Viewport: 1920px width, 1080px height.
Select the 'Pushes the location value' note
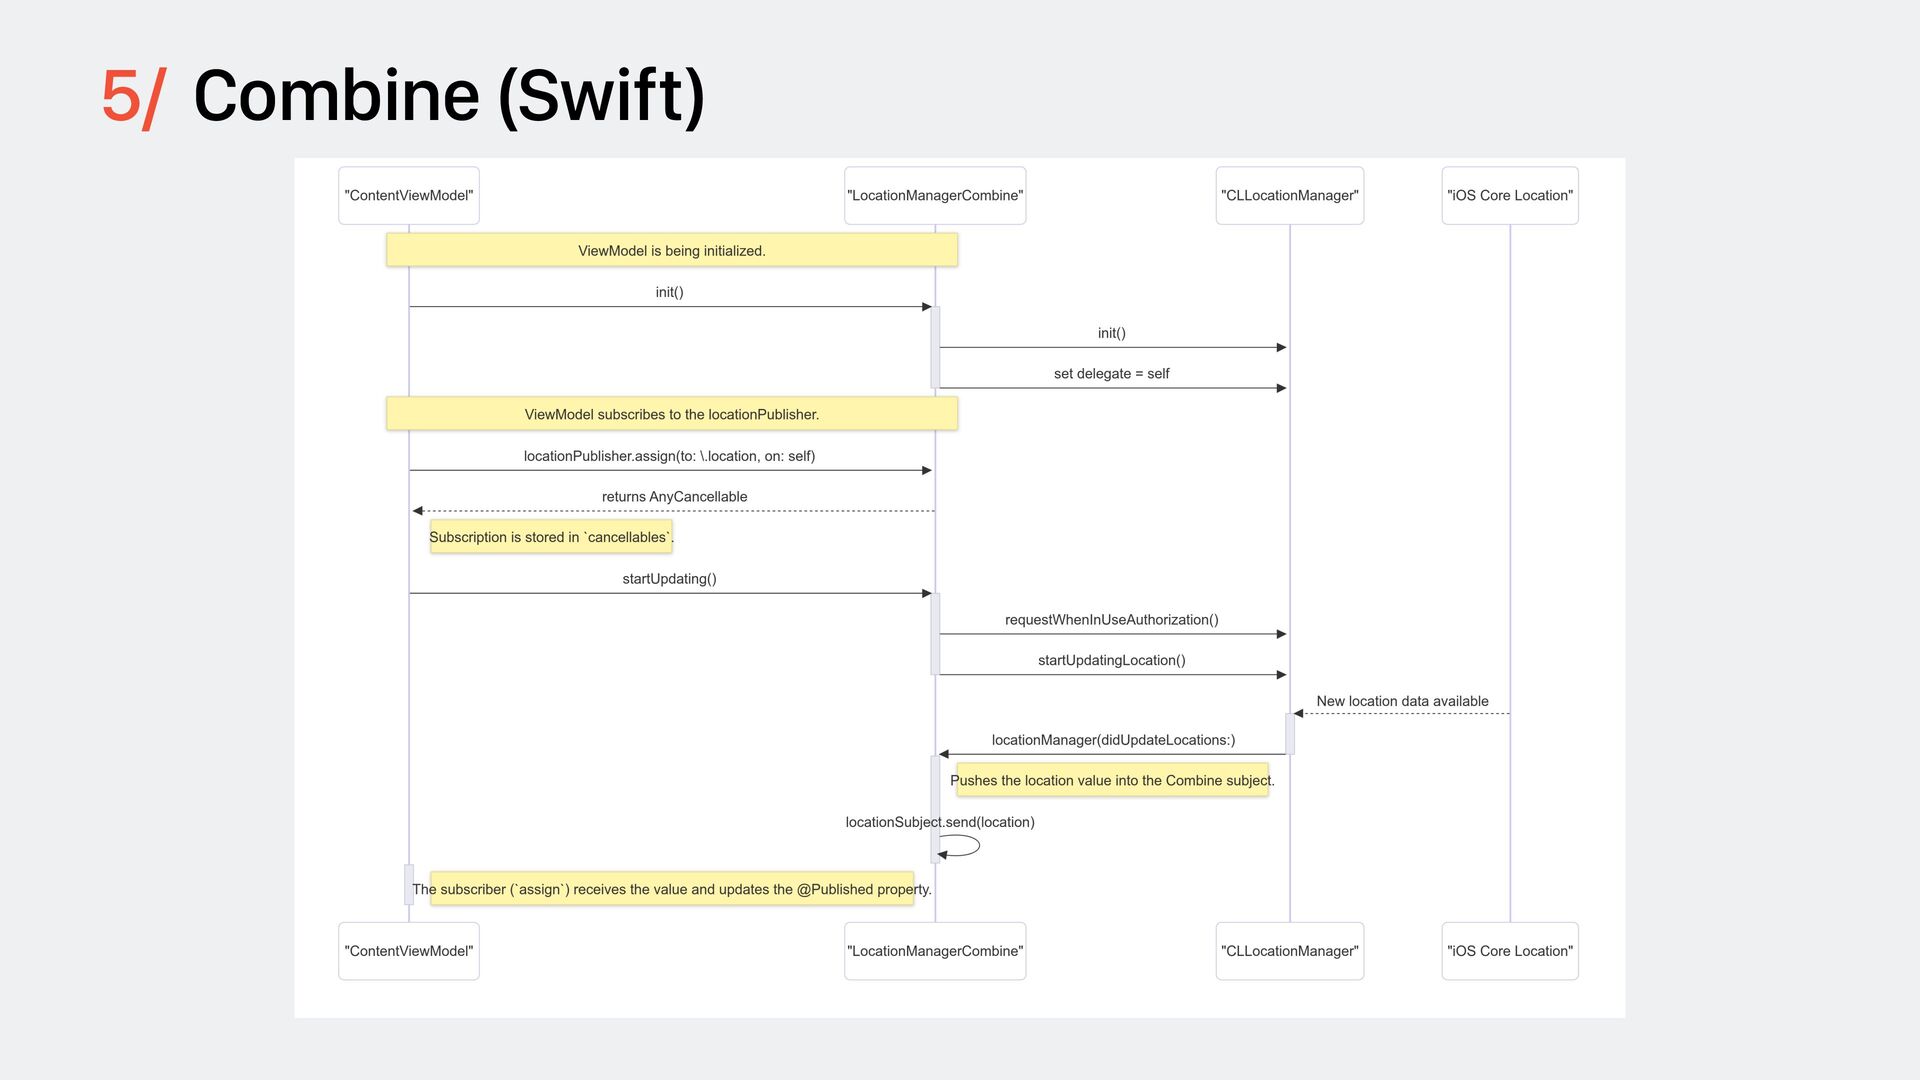pyautogui.click(x=1111, y=780)
